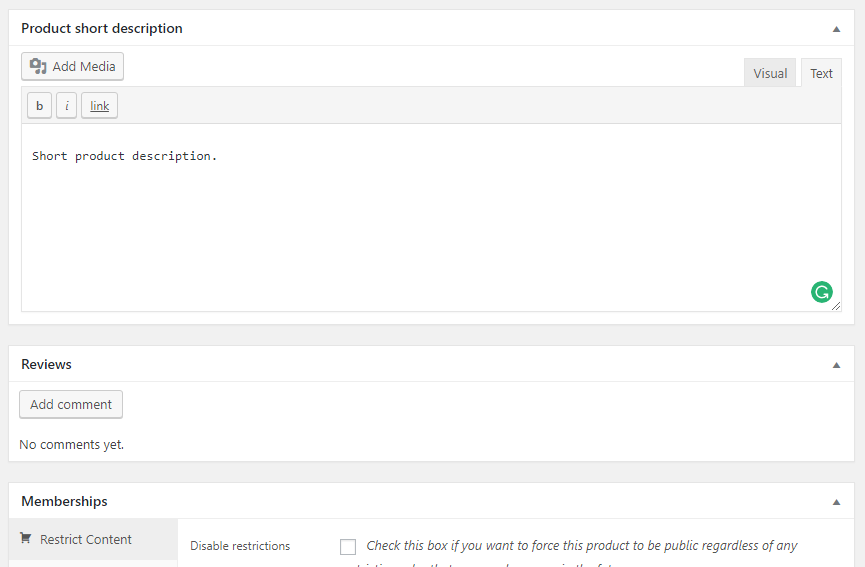Screen dimensions: 865x567
Task: Open the Grammarly icon in editor
Action: pos(821,292)
